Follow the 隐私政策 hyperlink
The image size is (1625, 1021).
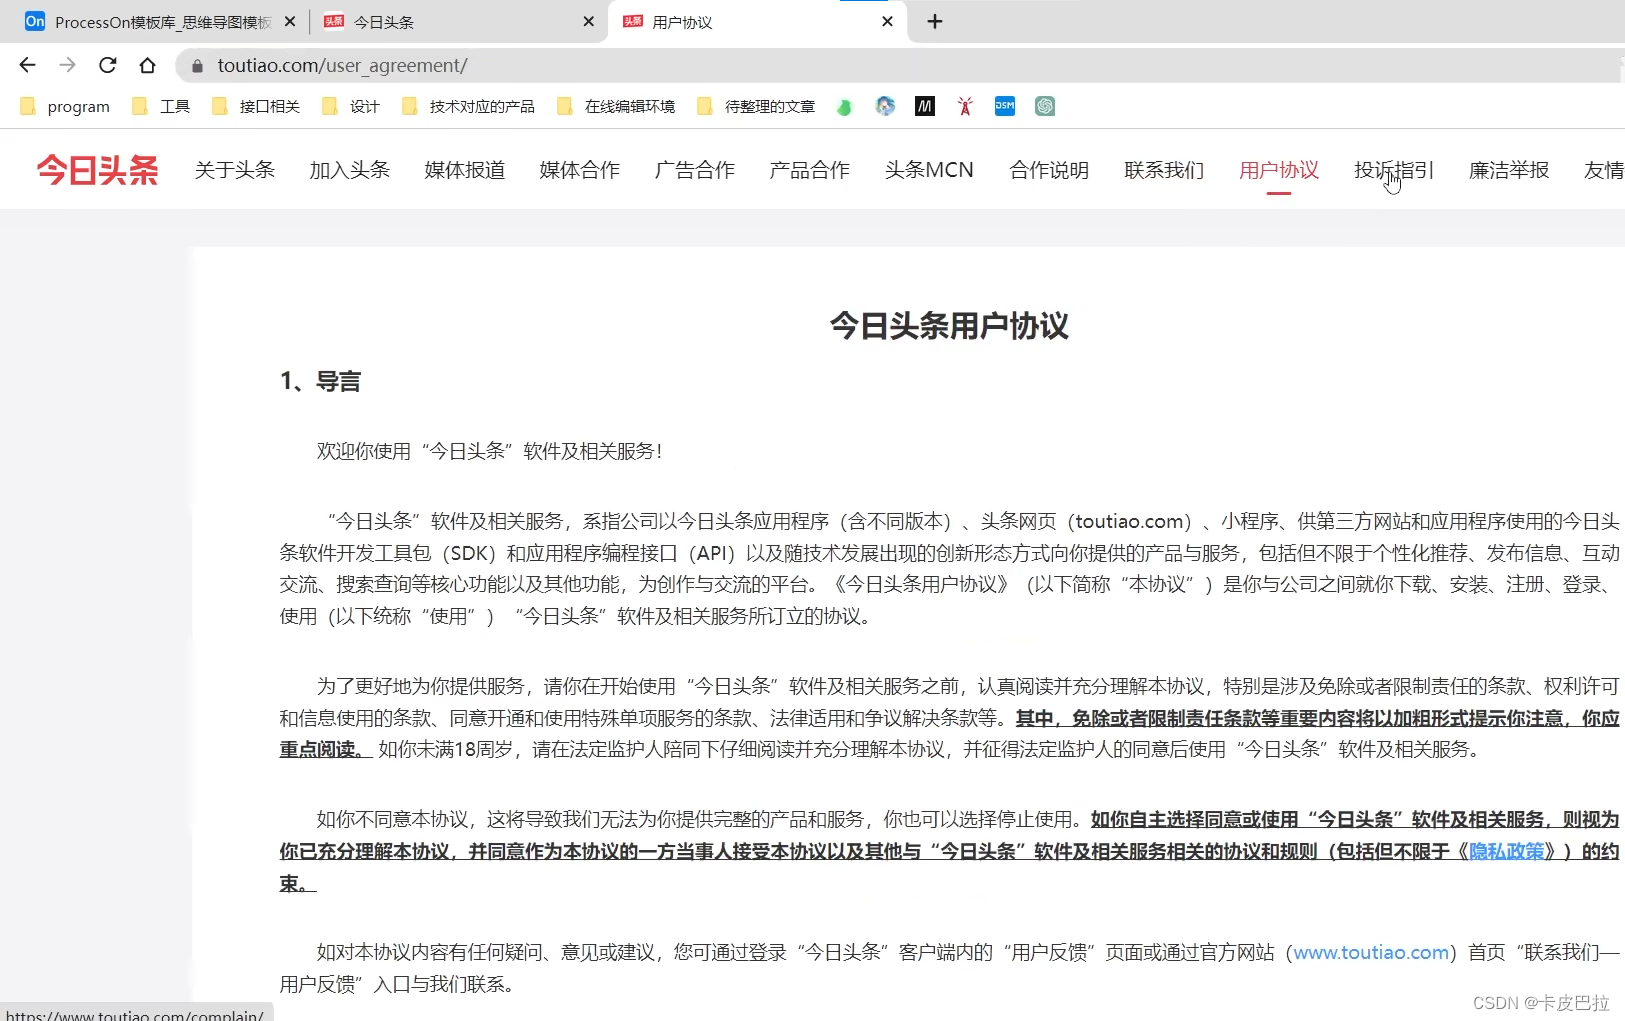point(1506,851)
